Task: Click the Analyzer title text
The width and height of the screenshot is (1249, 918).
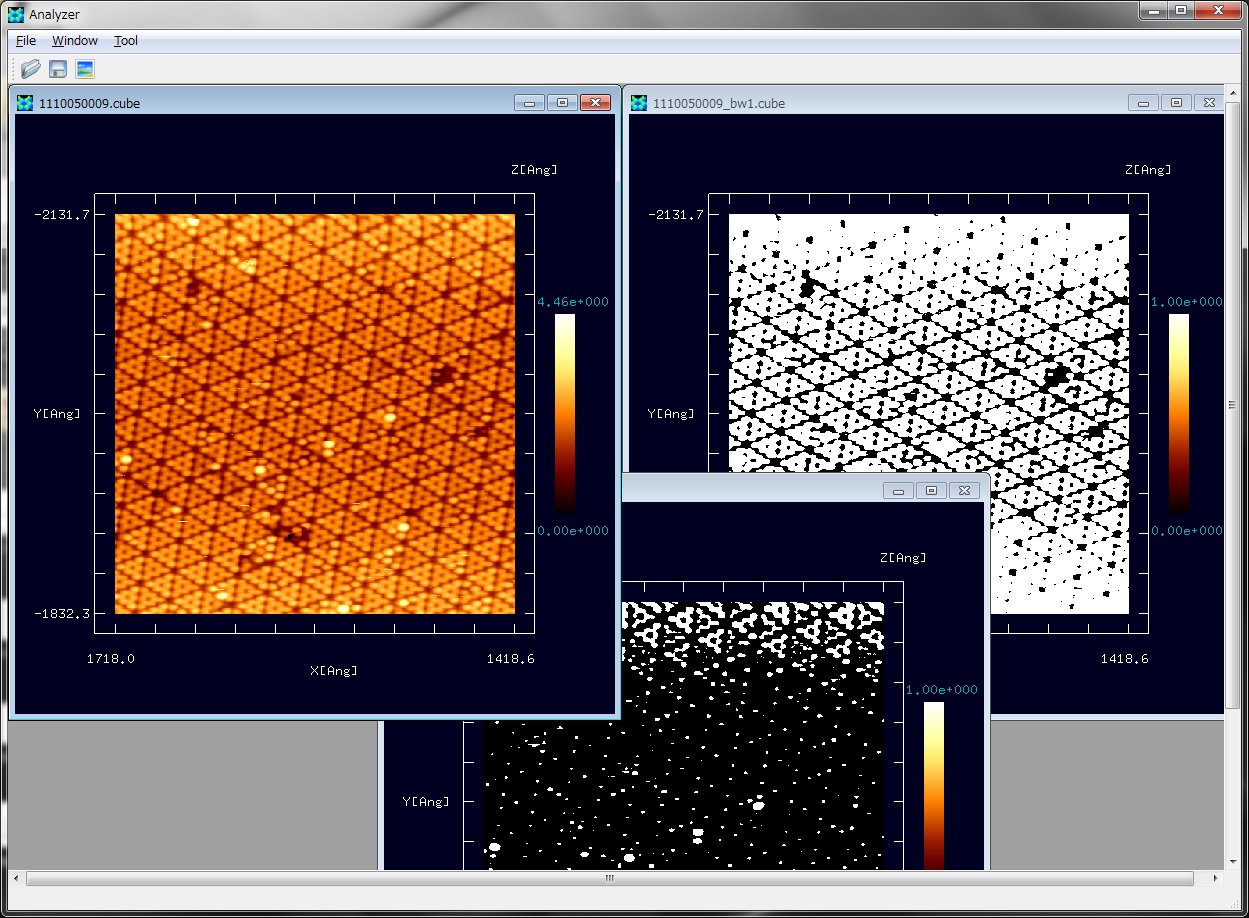Action: 55,15
